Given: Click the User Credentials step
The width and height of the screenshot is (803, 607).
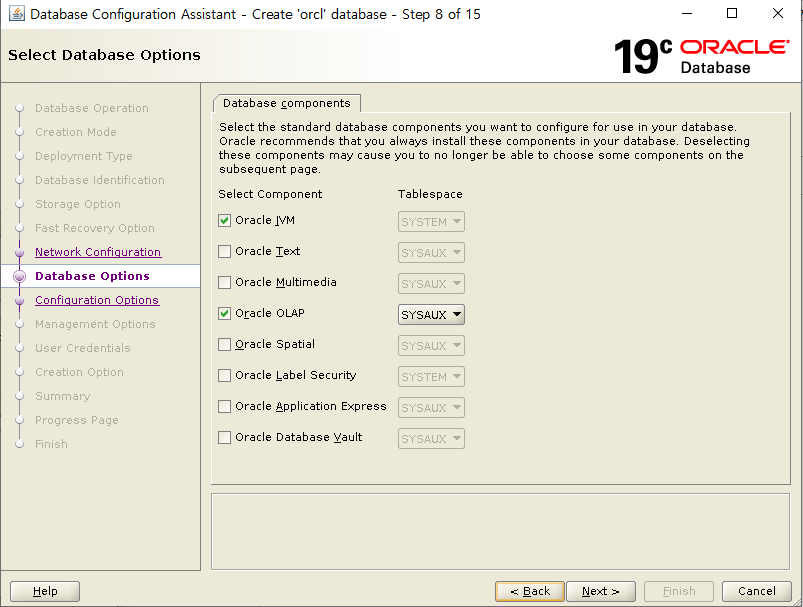Looking at the screenshot, I should [82, 348].
